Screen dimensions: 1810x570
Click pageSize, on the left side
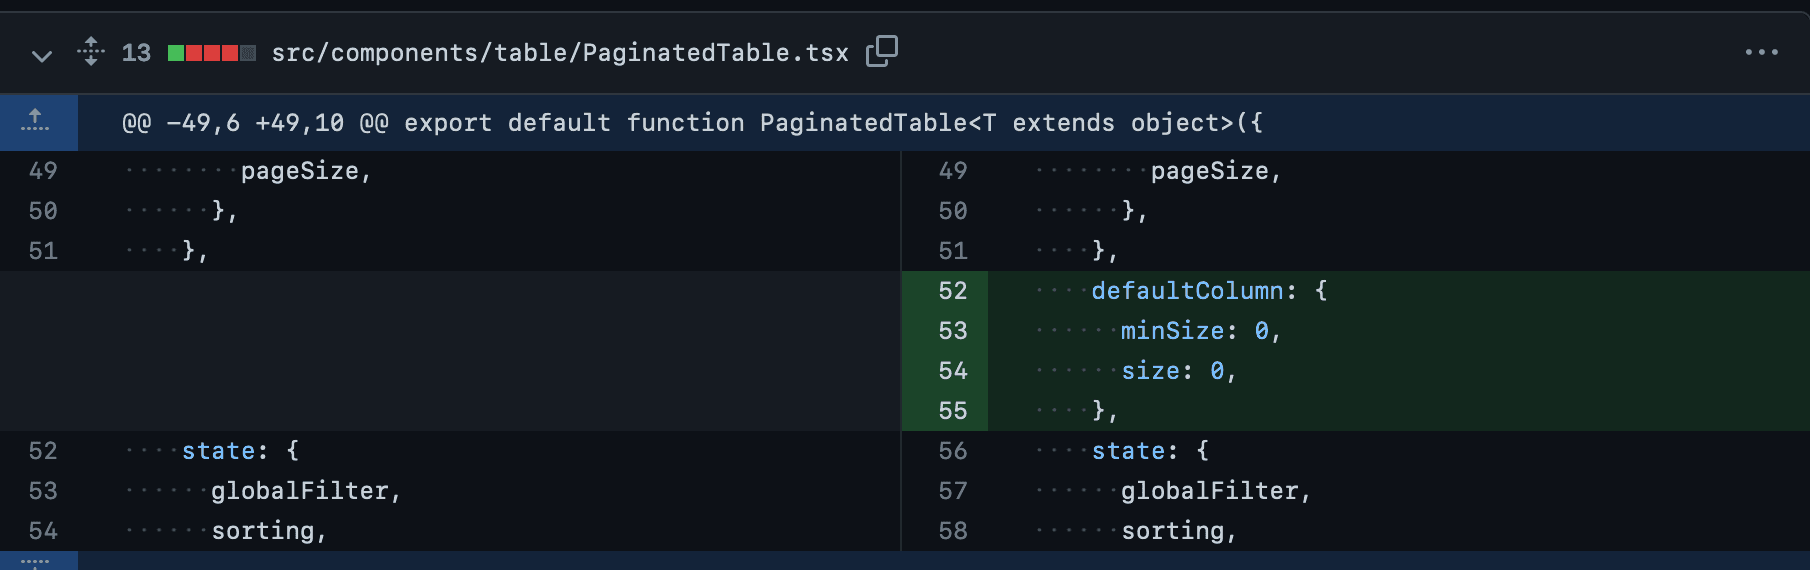[x=306, y=171]
